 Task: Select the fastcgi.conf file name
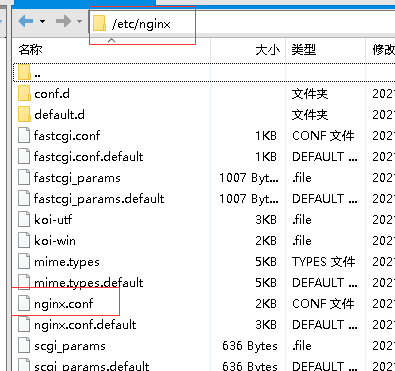67,136
